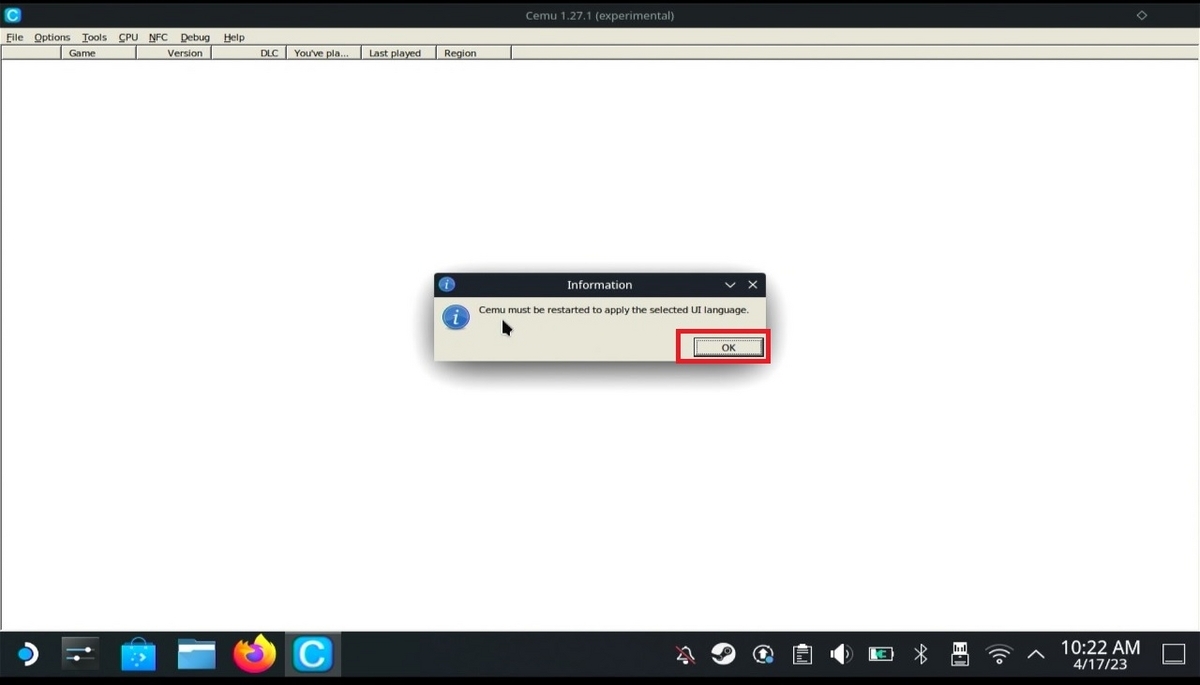Sort game list by DLC column
This screenshot has height=685, width=1200.
(x=249, y=53)
